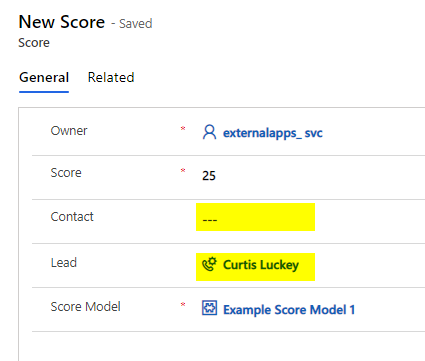Click the Score entity subtitle
This screenshot has height=361, width=425.
click(34, 43)
